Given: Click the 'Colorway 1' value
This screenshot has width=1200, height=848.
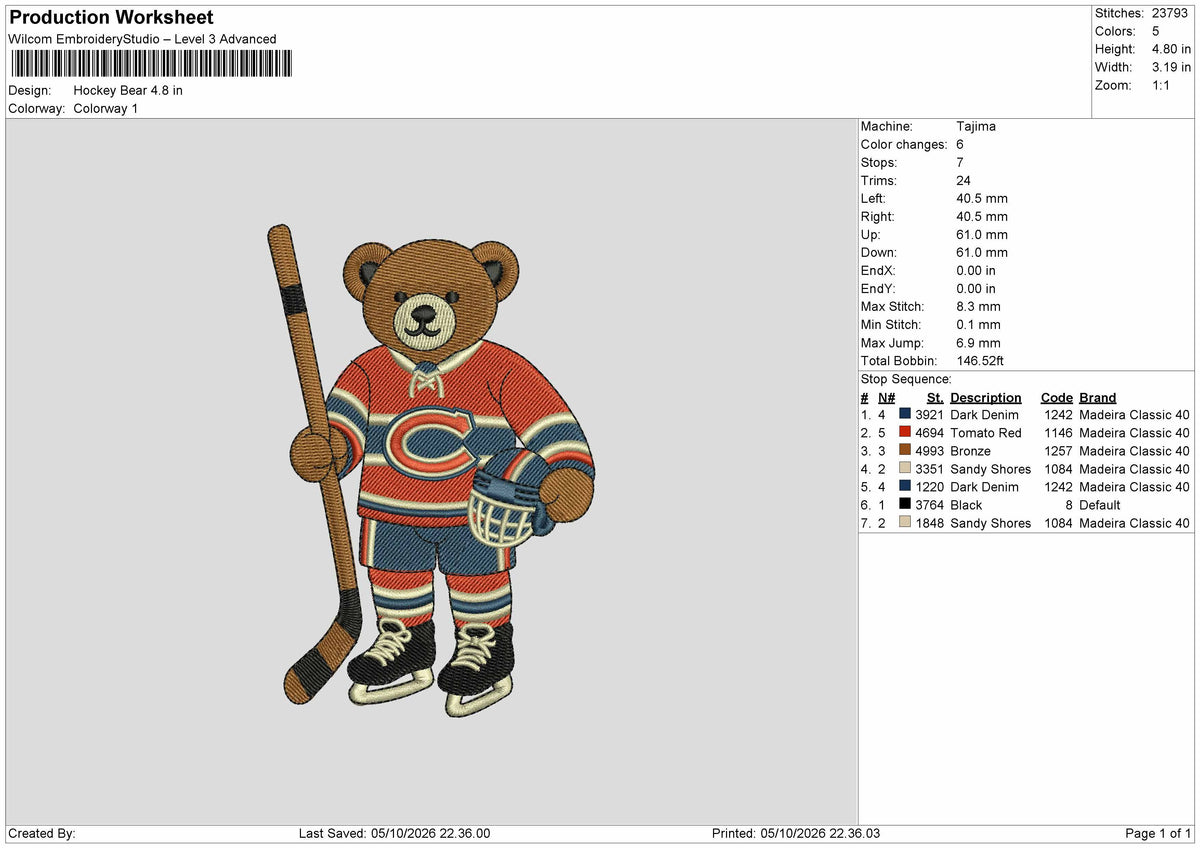Looking at the screenshot, I should tap(106, 108).
